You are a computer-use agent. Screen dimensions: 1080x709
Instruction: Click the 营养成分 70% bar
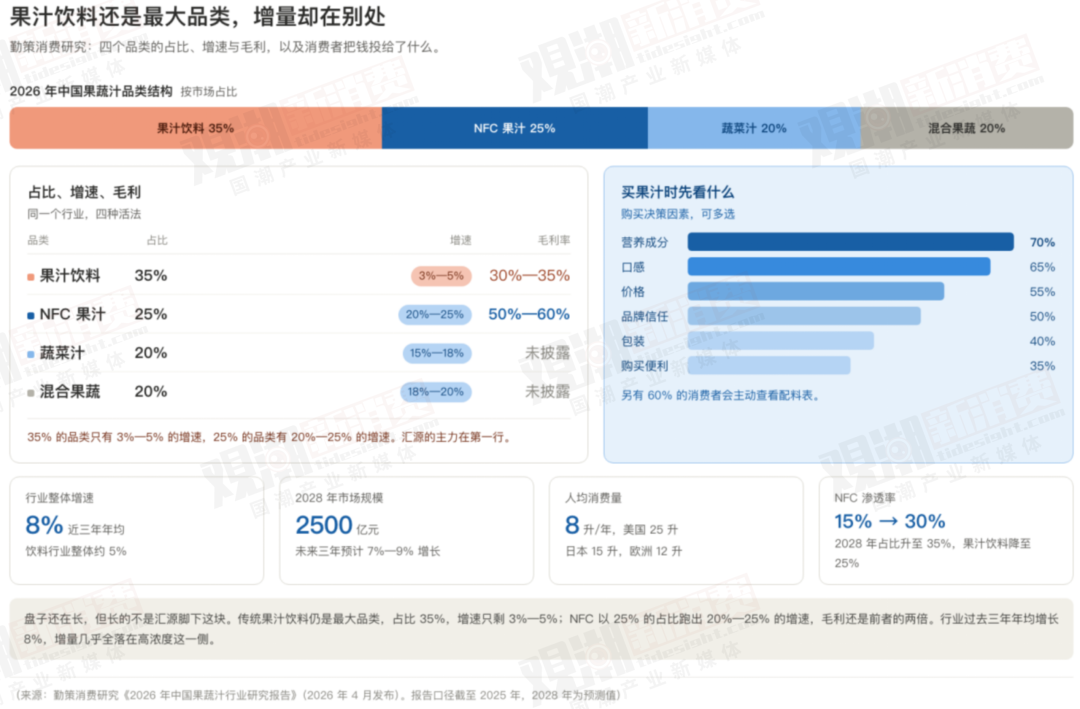coord(851,242)
